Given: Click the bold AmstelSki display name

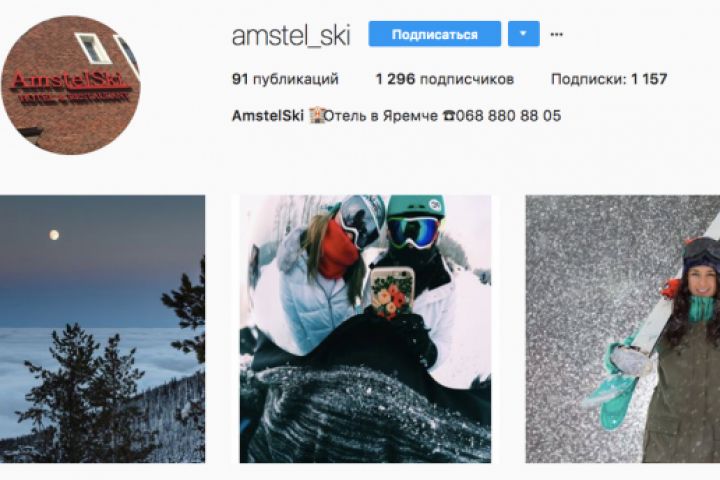Looking at the screenshot, I should pos(268,116).
